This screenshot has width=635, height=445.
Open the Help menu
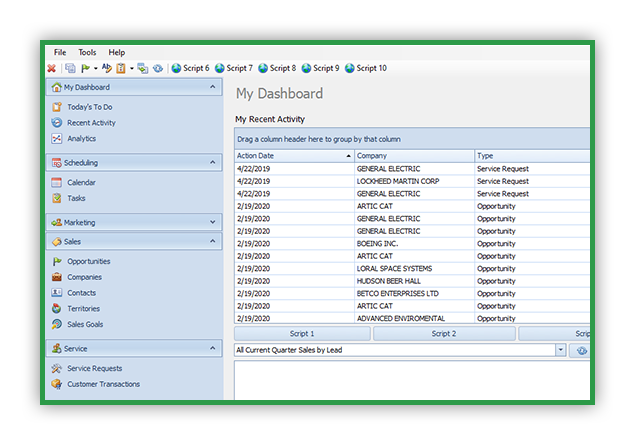pos(117,52)
